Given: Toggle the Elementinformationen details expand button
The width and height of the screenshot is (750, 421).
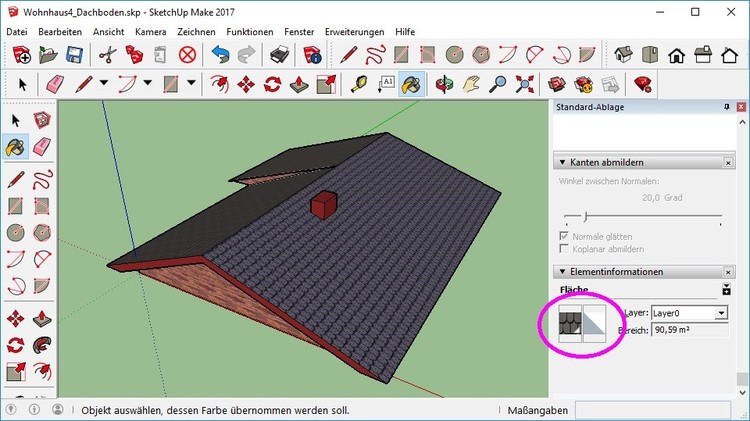Looking at the screenshot, I should pyautogui.click(x=726, y=289).
